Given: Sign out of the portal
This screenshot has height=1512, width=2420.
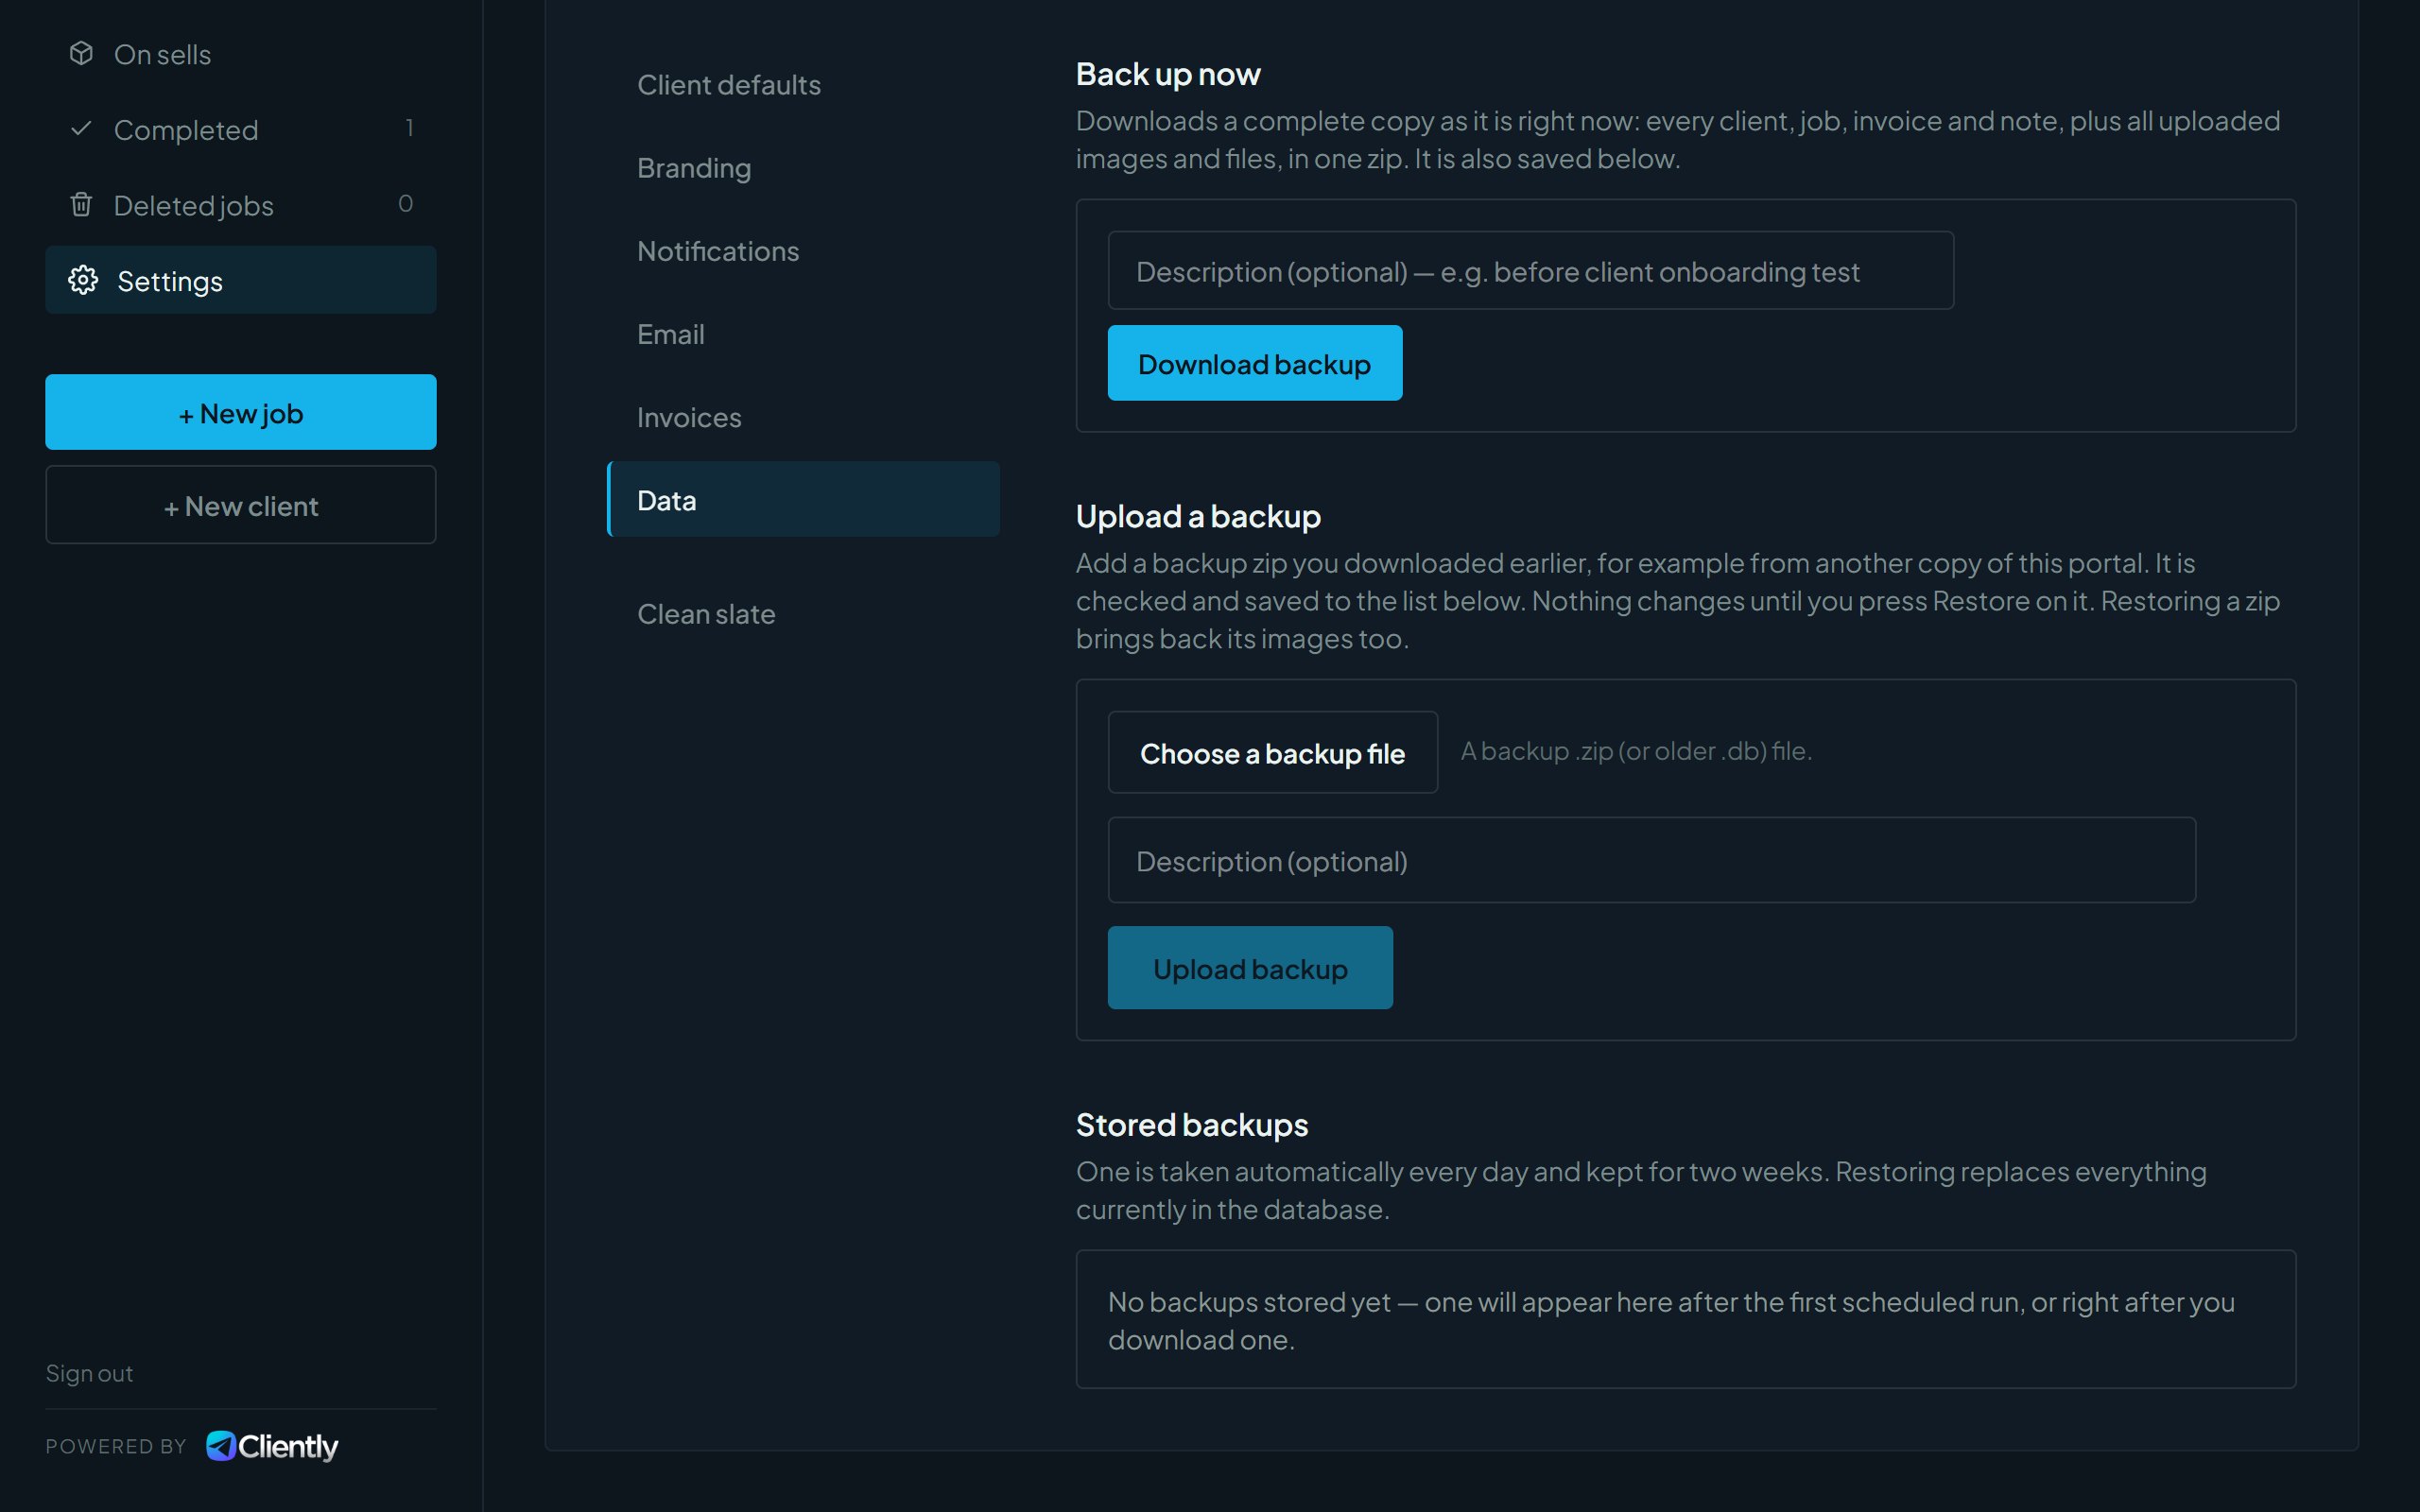Looking at the screenshot, I should [89, 1373].
